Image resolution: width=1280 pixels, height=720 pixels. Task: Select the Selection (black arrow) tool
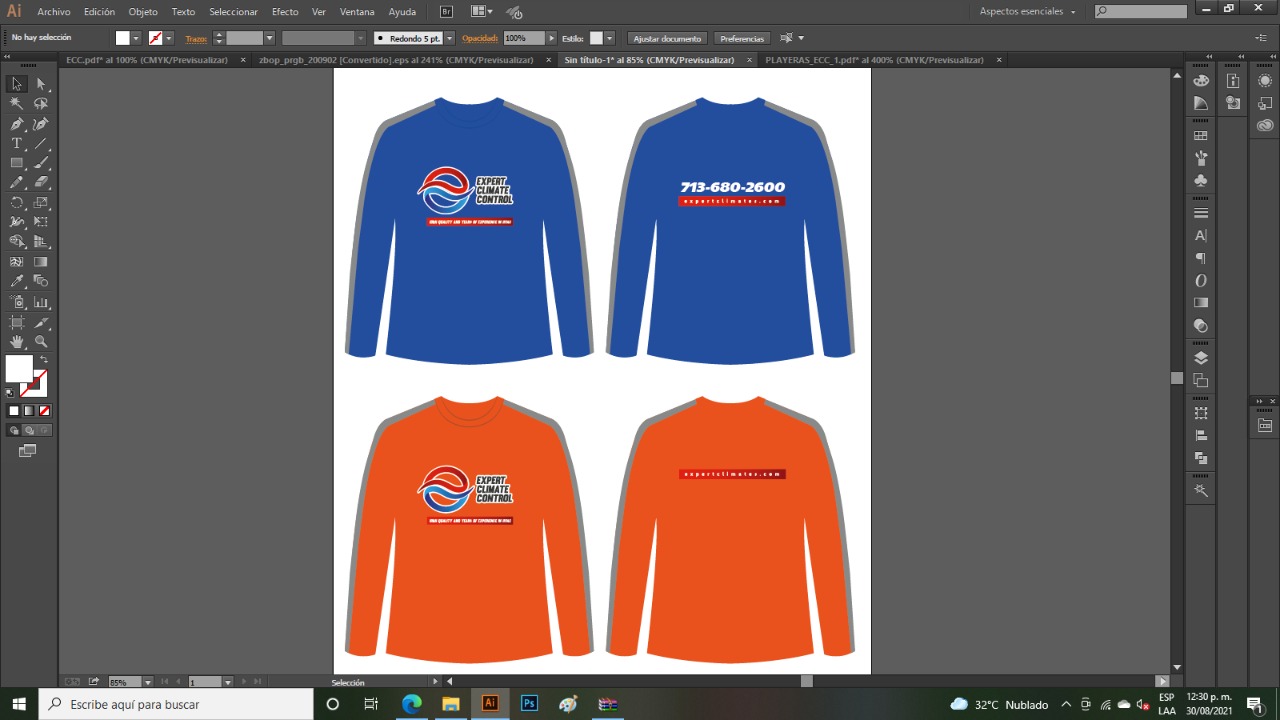(x=17, y=84)
